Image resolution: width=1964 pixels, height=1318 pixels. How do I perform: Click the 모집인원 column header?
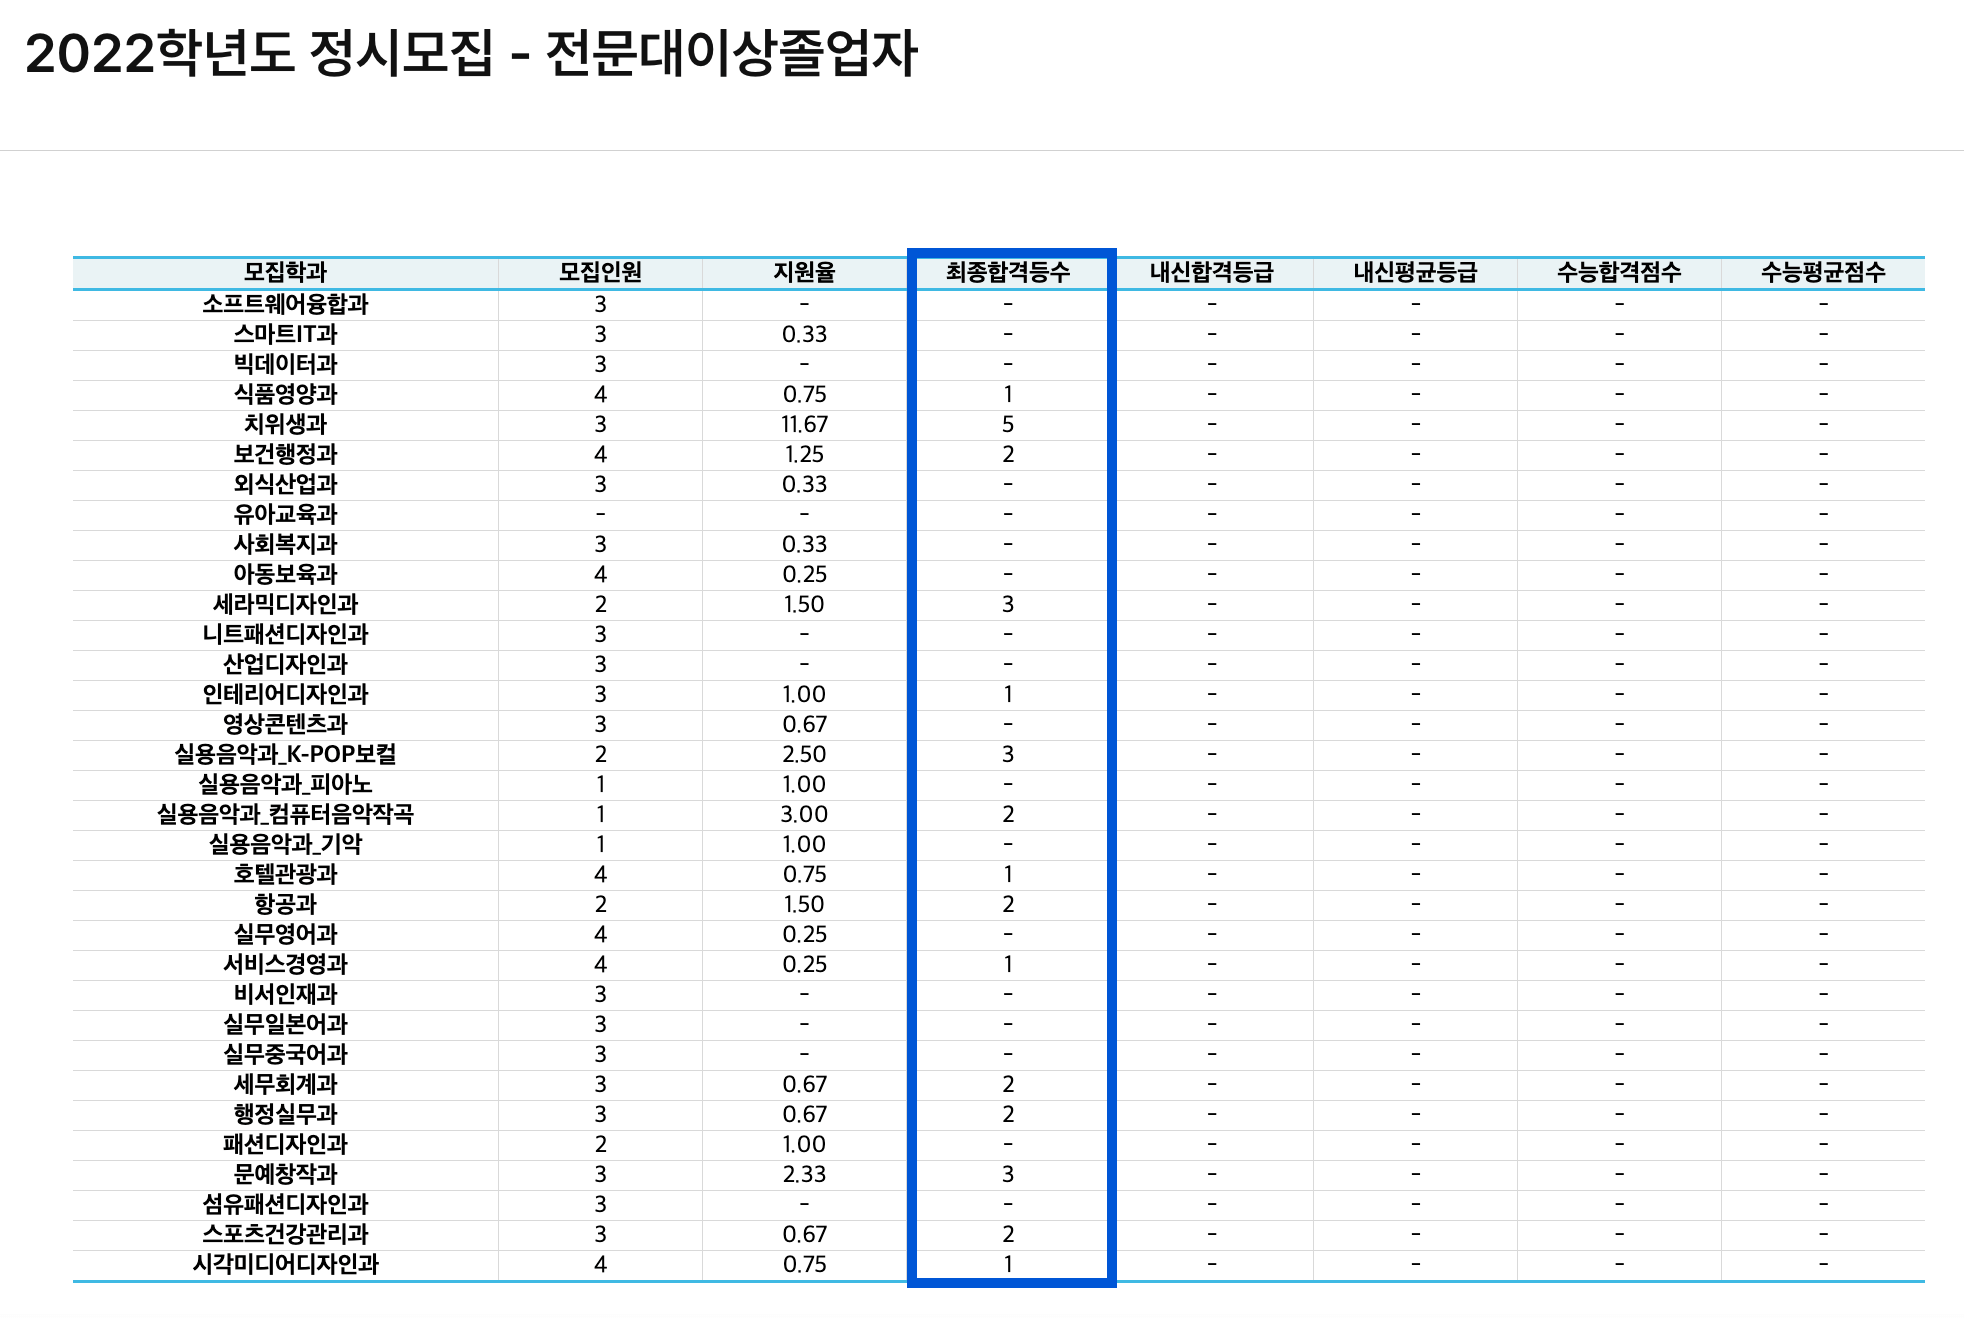click(600, 272)
